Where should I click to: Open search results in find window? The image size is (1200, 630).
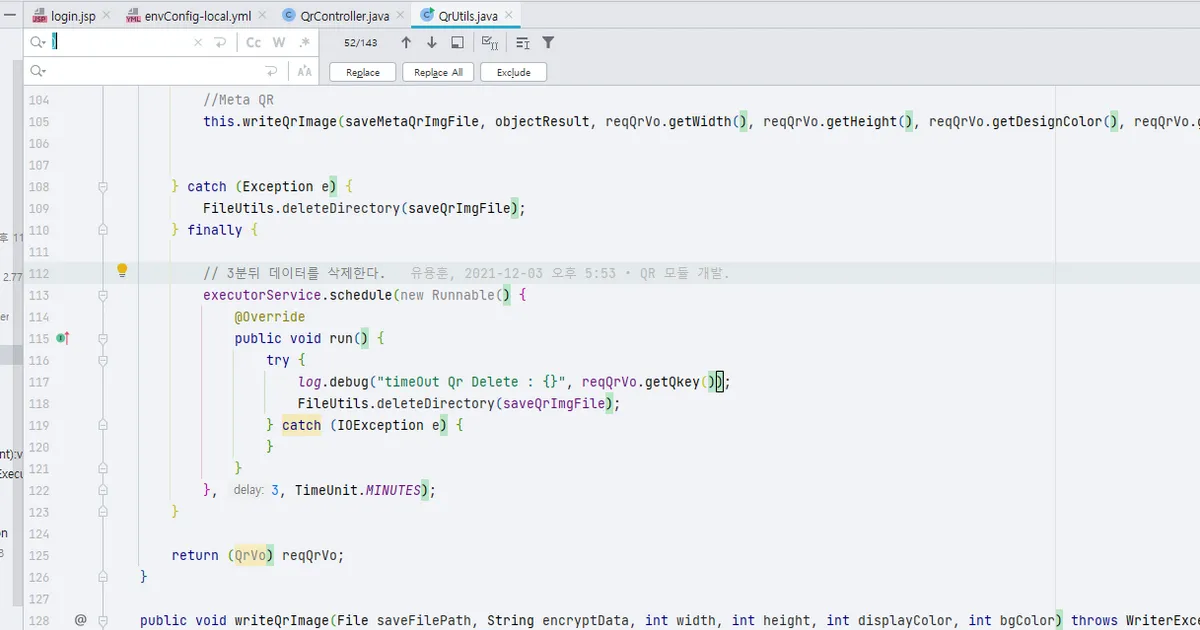tap(457, 43)
